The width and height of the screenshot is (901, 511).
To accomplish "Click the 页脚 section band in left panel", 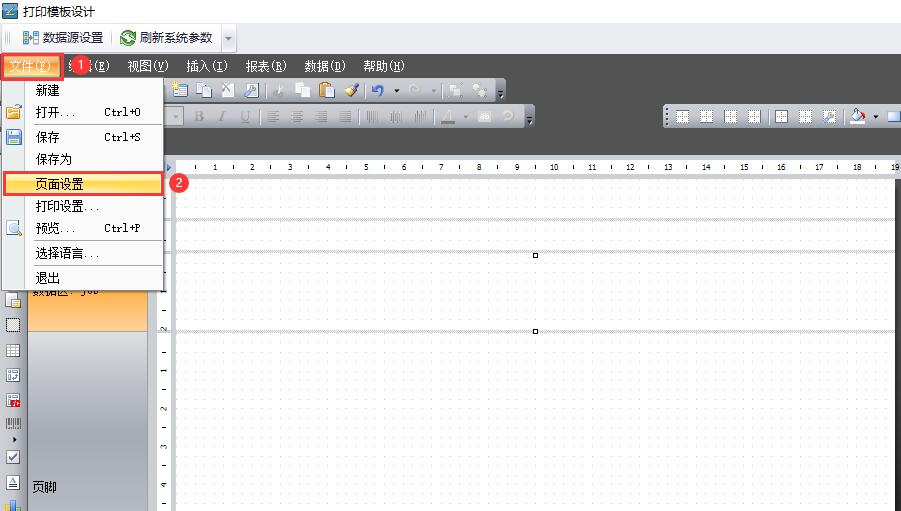I will click(x=45, y=487).
